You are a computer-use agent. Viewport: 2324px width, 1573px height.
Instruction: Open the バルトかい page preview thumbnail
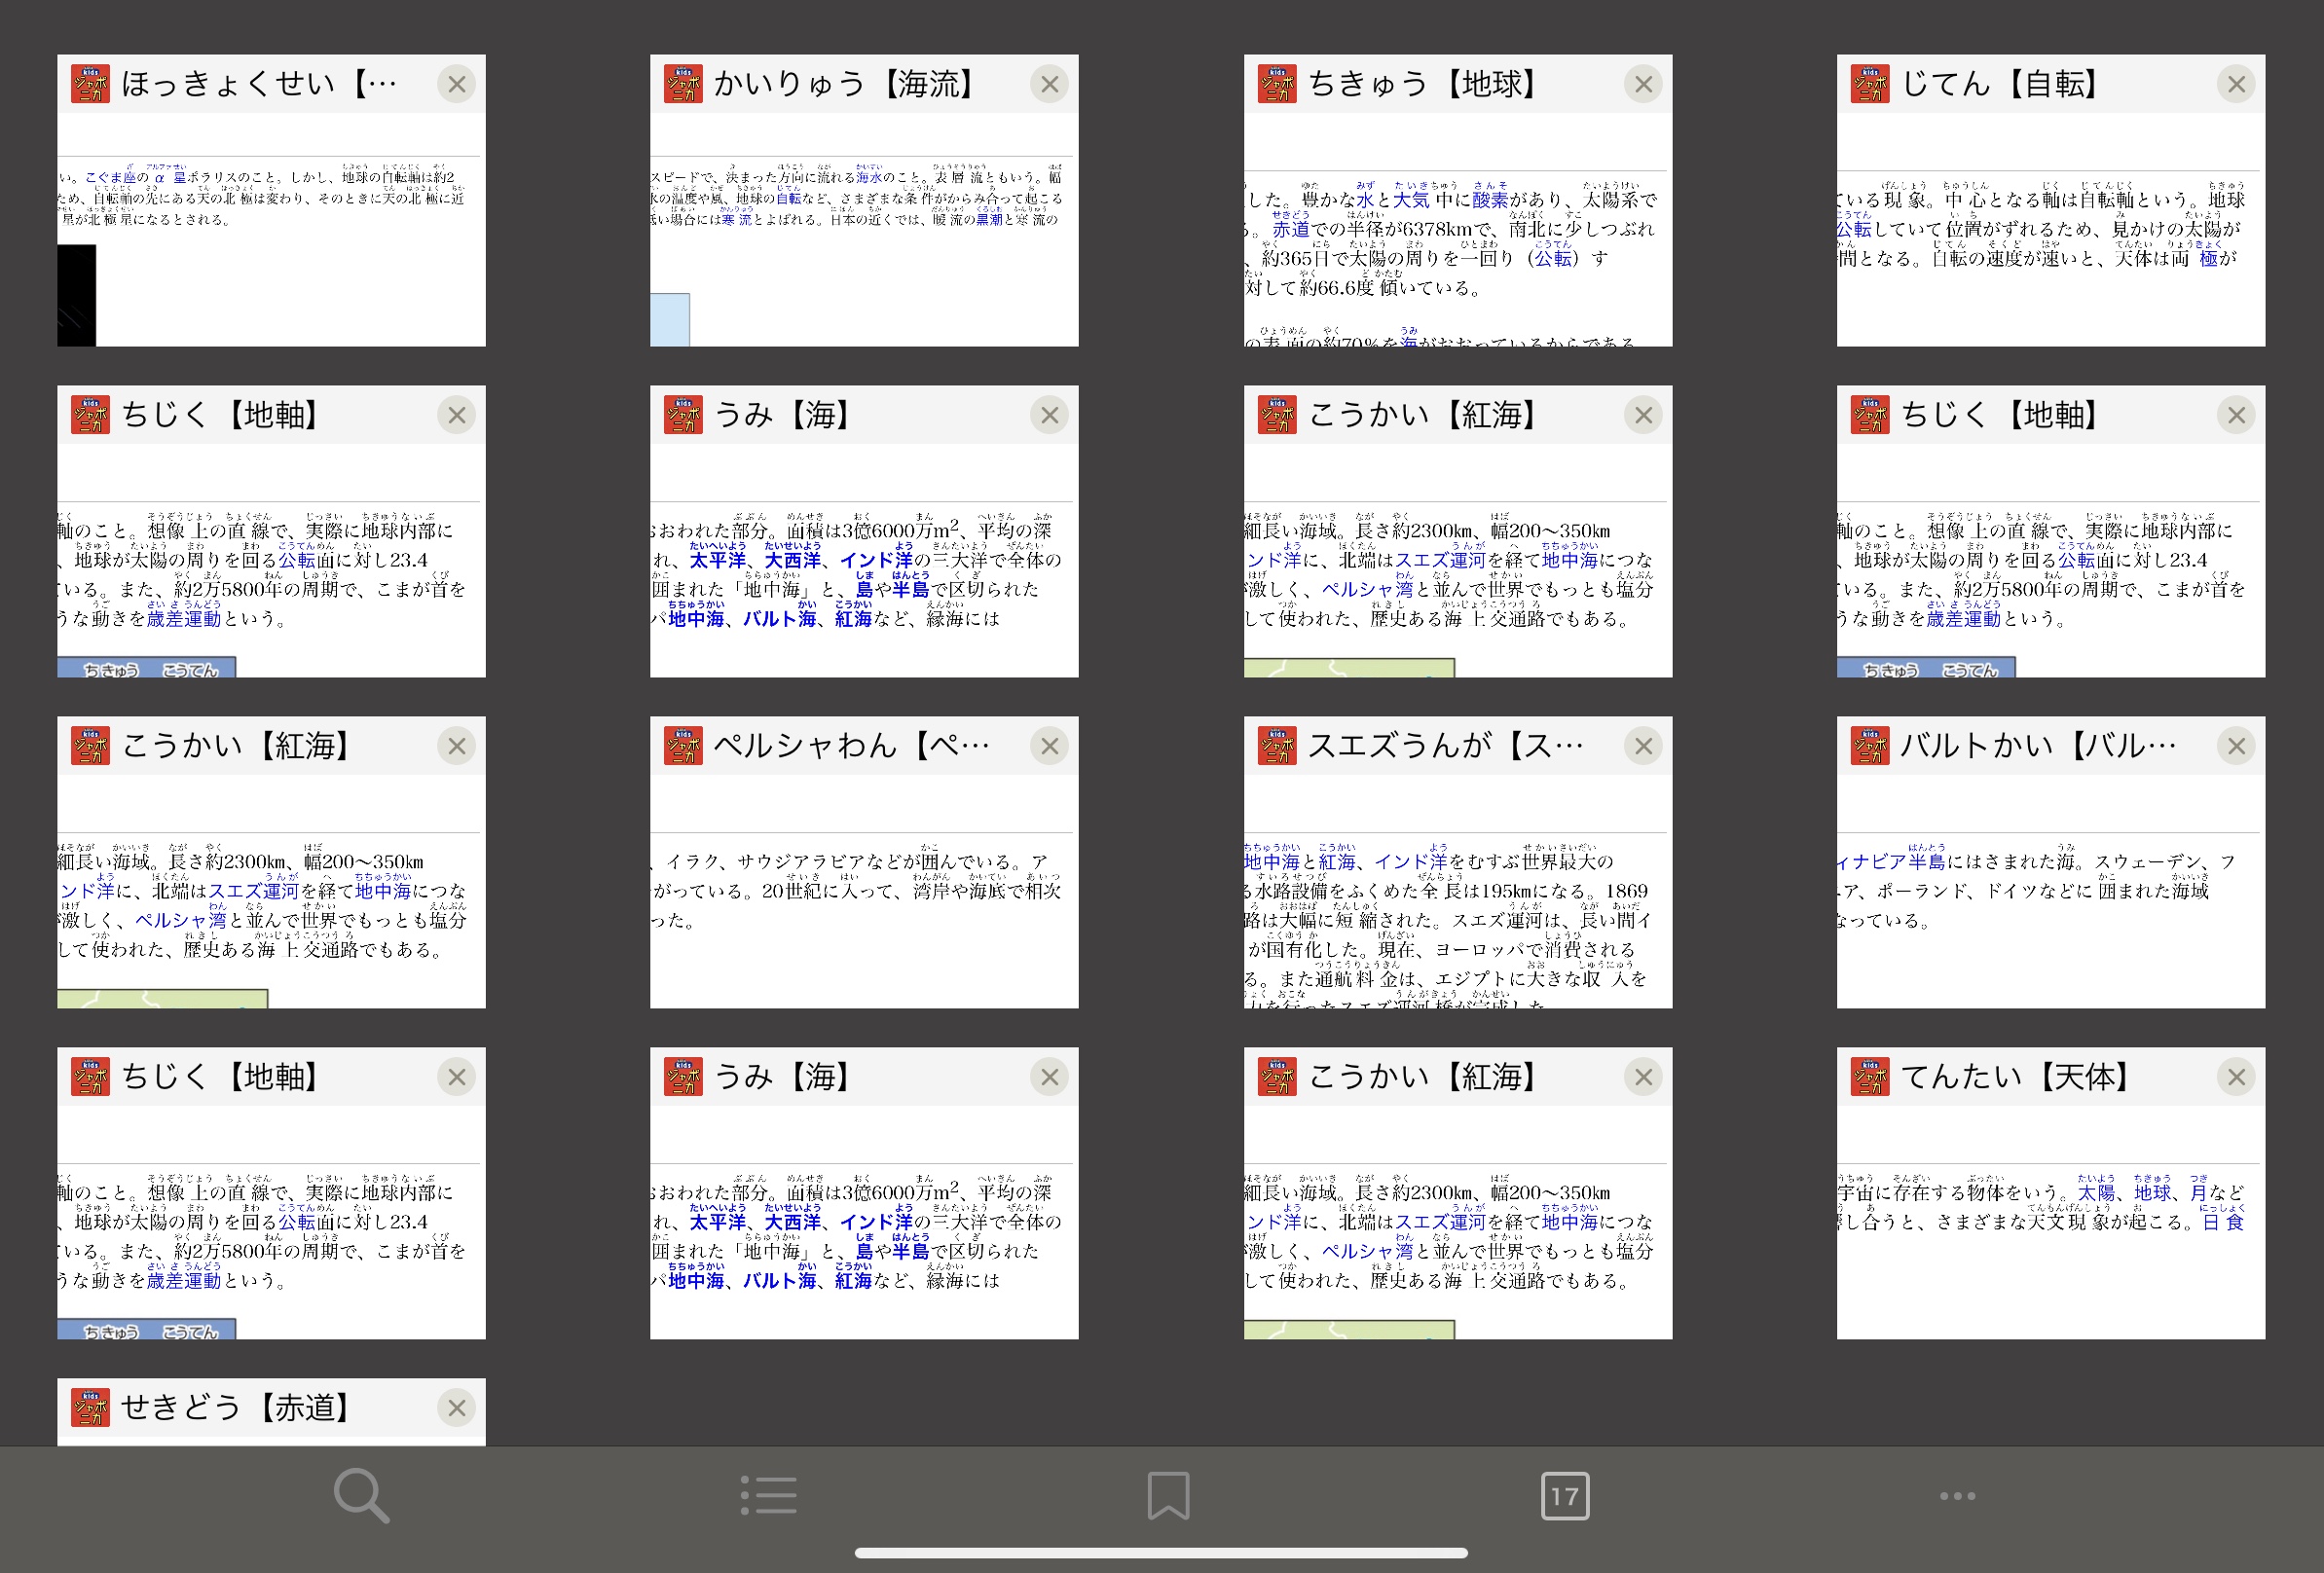point(2051,891)
